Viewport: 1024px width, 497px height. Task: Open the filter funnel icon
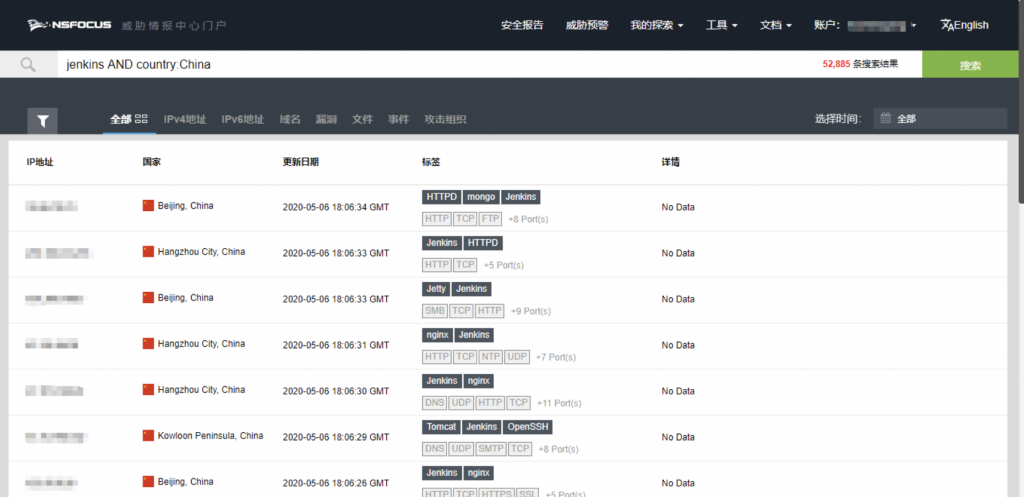point(43,120)
